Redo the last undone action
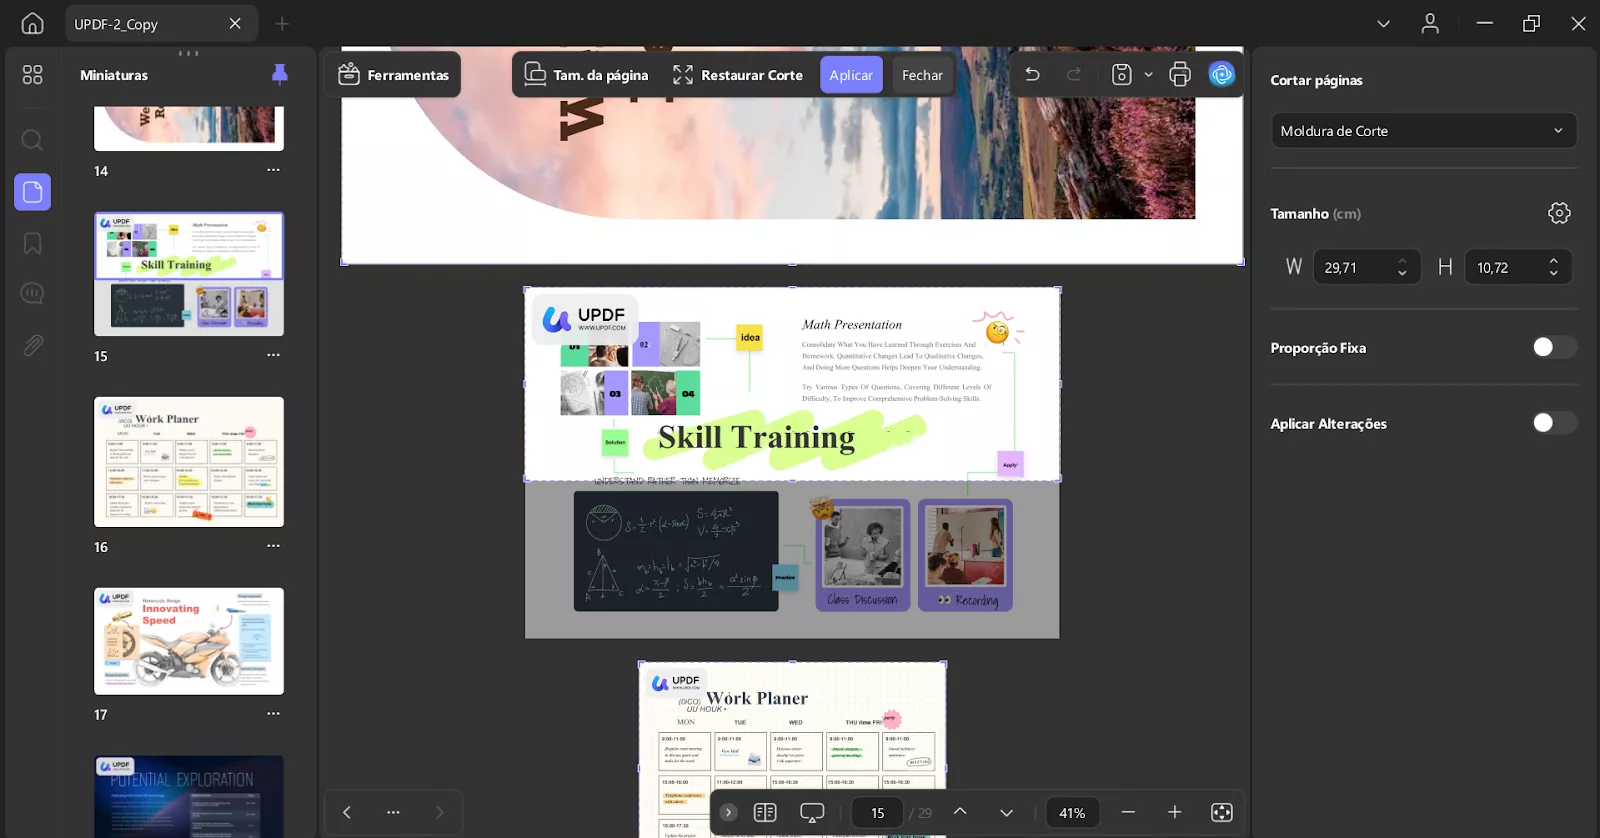 1074,75
